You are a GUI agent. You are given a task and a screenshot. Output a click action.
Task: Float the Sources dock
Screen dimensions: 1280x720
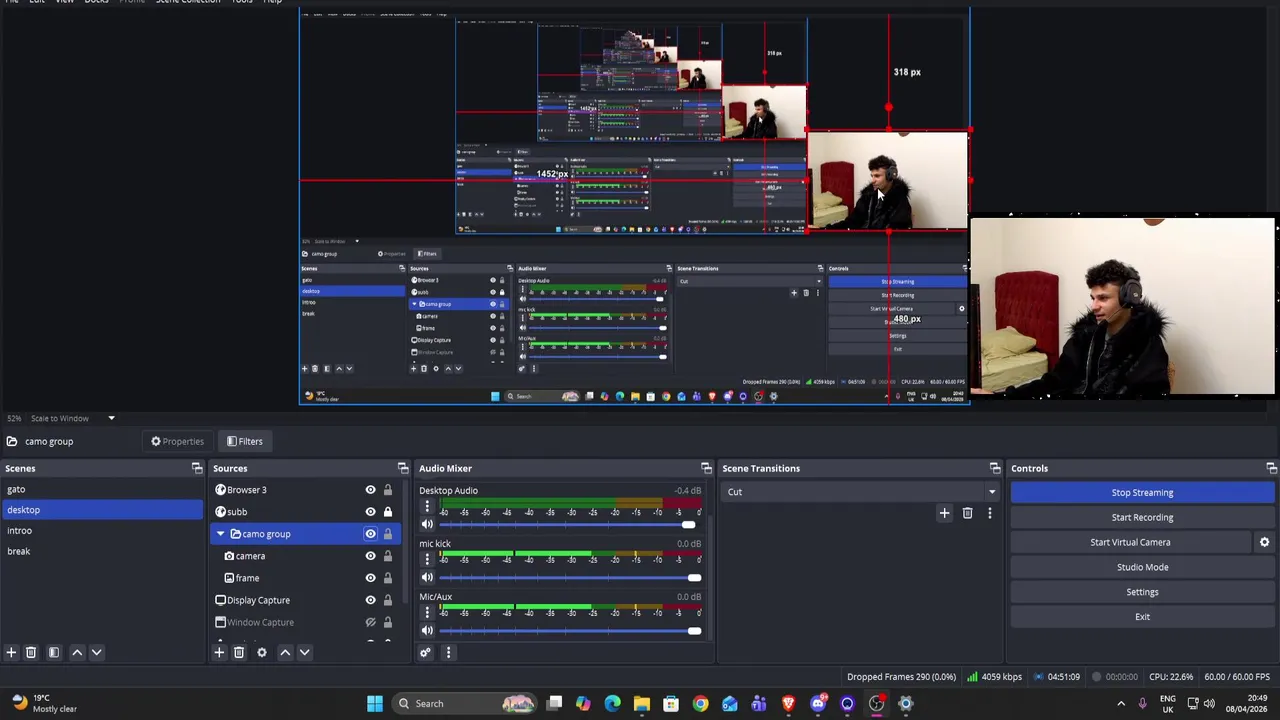pyautogui.click(x=403, y=468)
